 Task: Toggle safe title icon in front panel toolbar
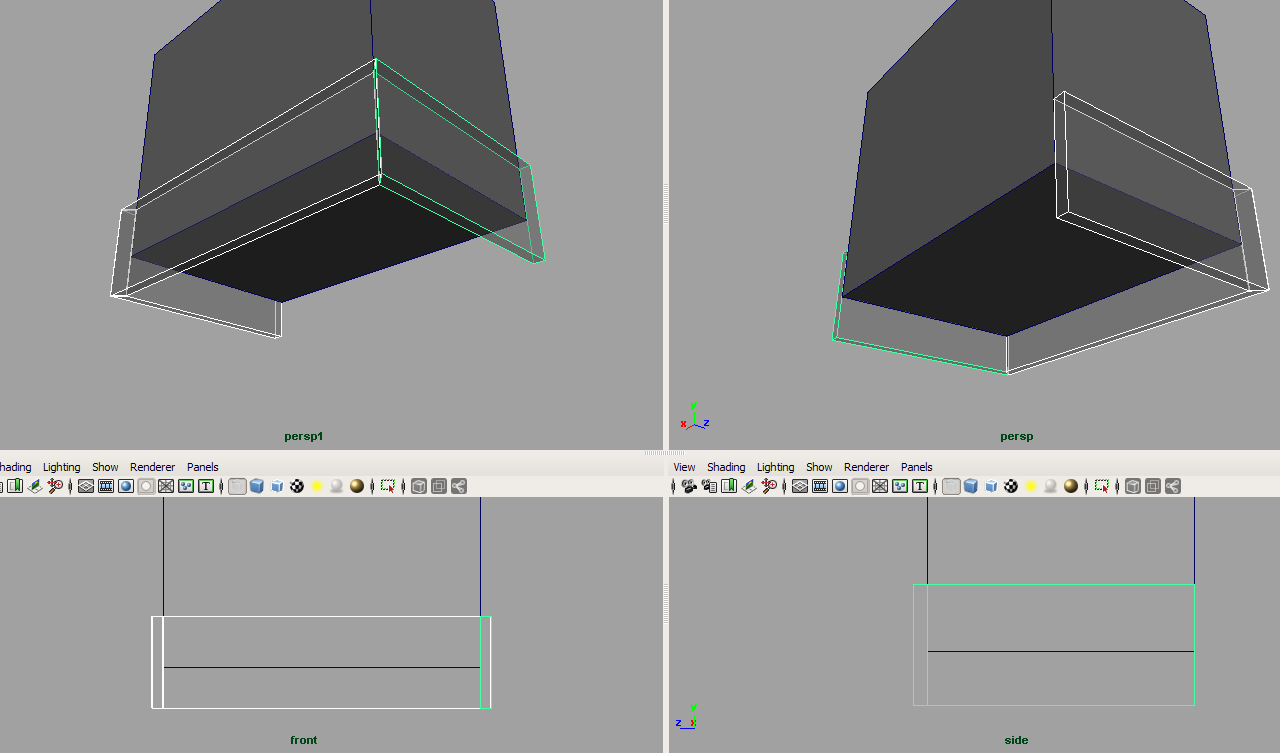click(x=206, y=486)
